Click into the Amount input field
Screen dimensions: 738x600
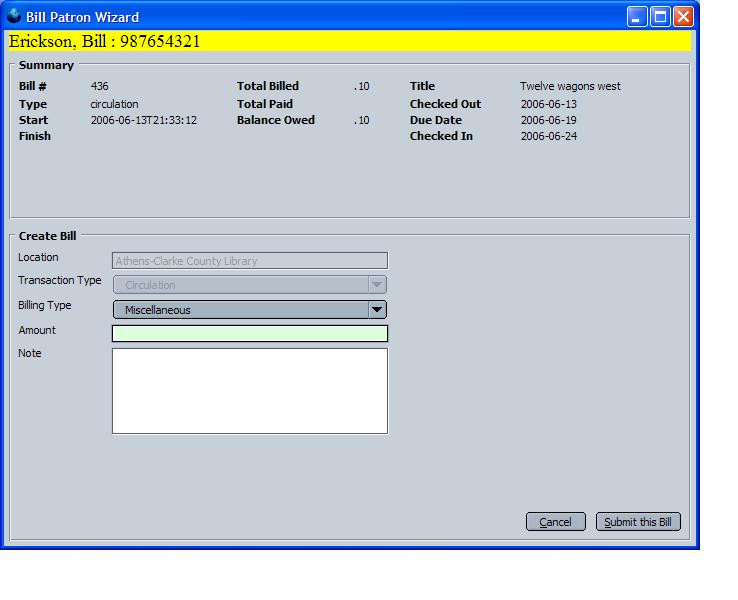[x=249, y=334]
